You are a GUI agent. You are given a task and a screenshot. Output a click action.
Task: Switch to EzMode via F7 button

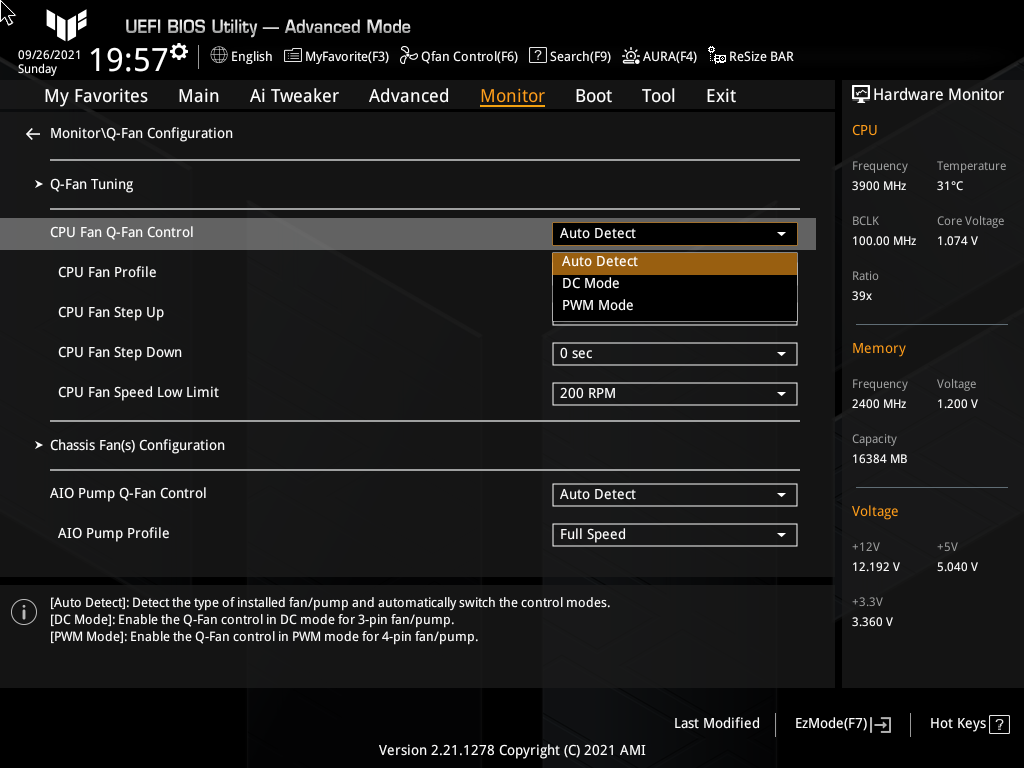click(x=841, y=723)
